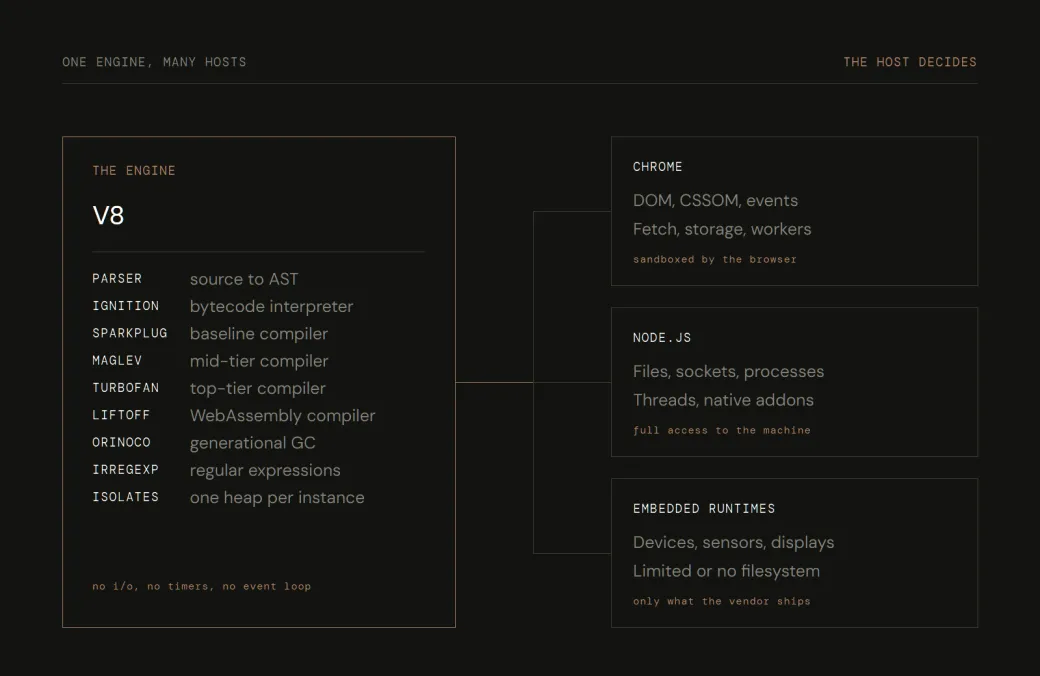Click 'only what the vendor ships' caption
Screen dimensions: 1040x676
(x=722, y=601)
